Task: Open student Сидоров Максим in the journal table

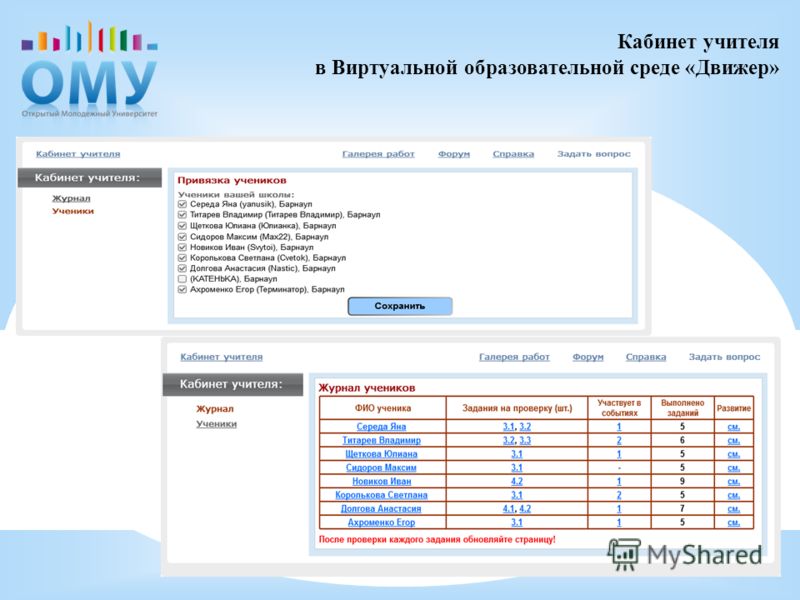Action: [381, 468]
